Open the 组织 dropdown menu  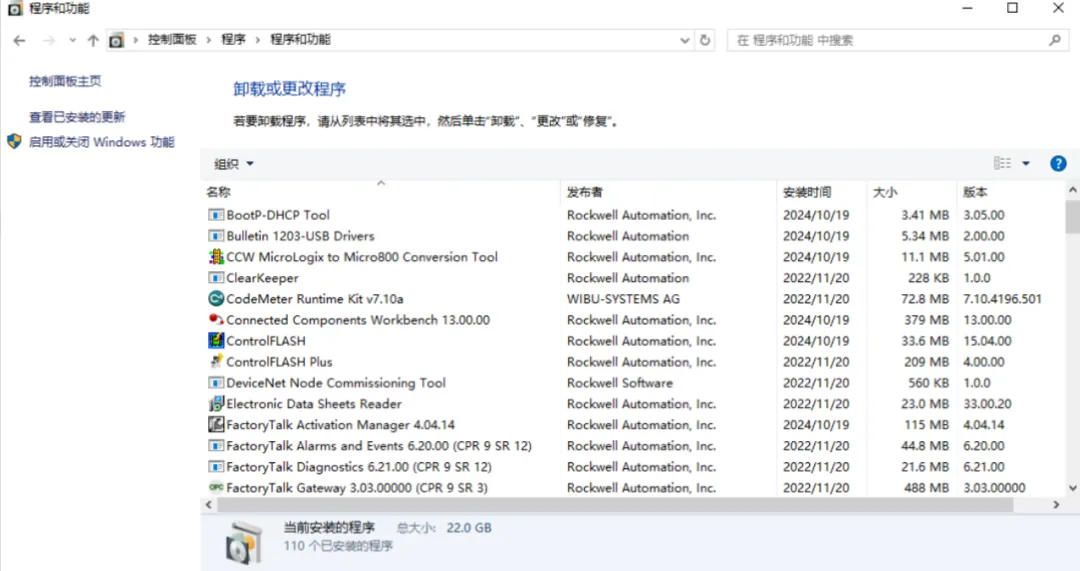(x=234, y=164)
